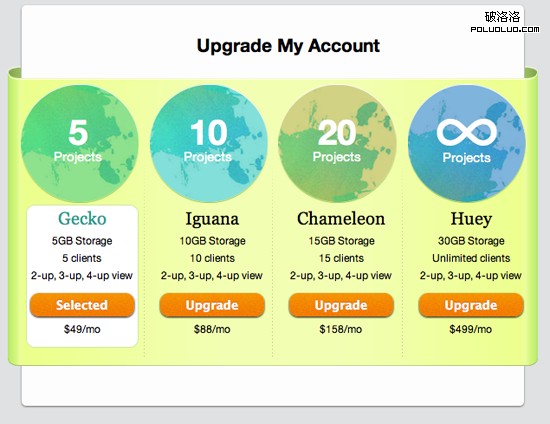The width and height of the screenshot is (550, 424).
Task: Click the 5 Projects circle icon
Action: pyautogui.click(x=80, y=144)
